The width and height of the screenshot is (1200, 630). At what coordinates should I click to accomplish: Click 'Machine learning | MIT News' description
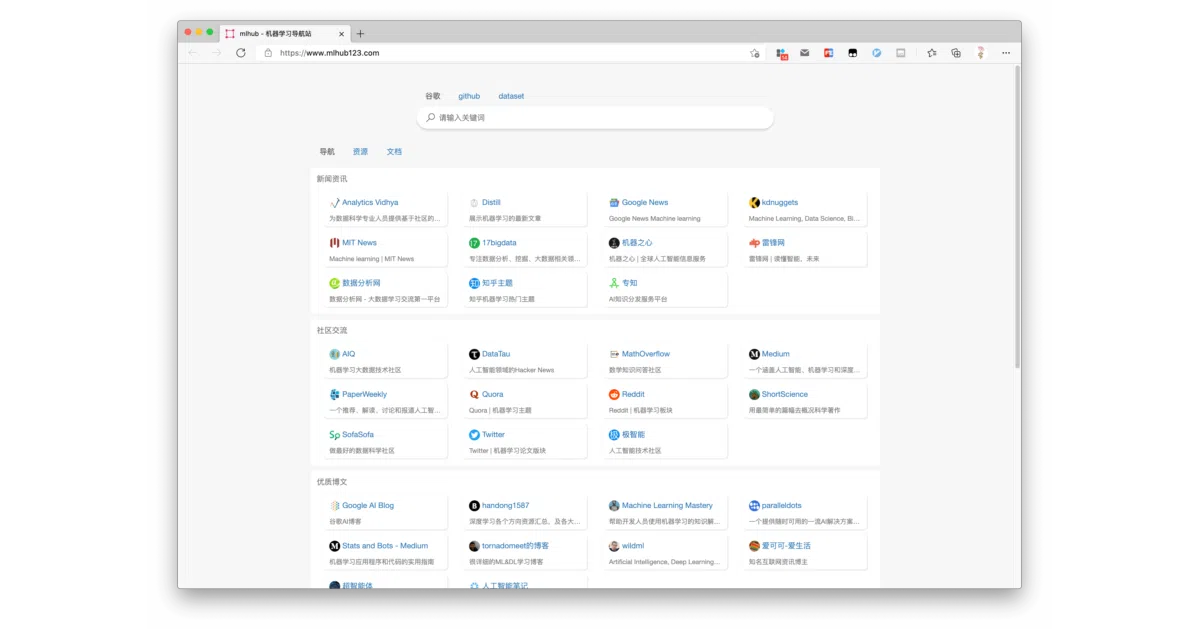pos(372,259)
